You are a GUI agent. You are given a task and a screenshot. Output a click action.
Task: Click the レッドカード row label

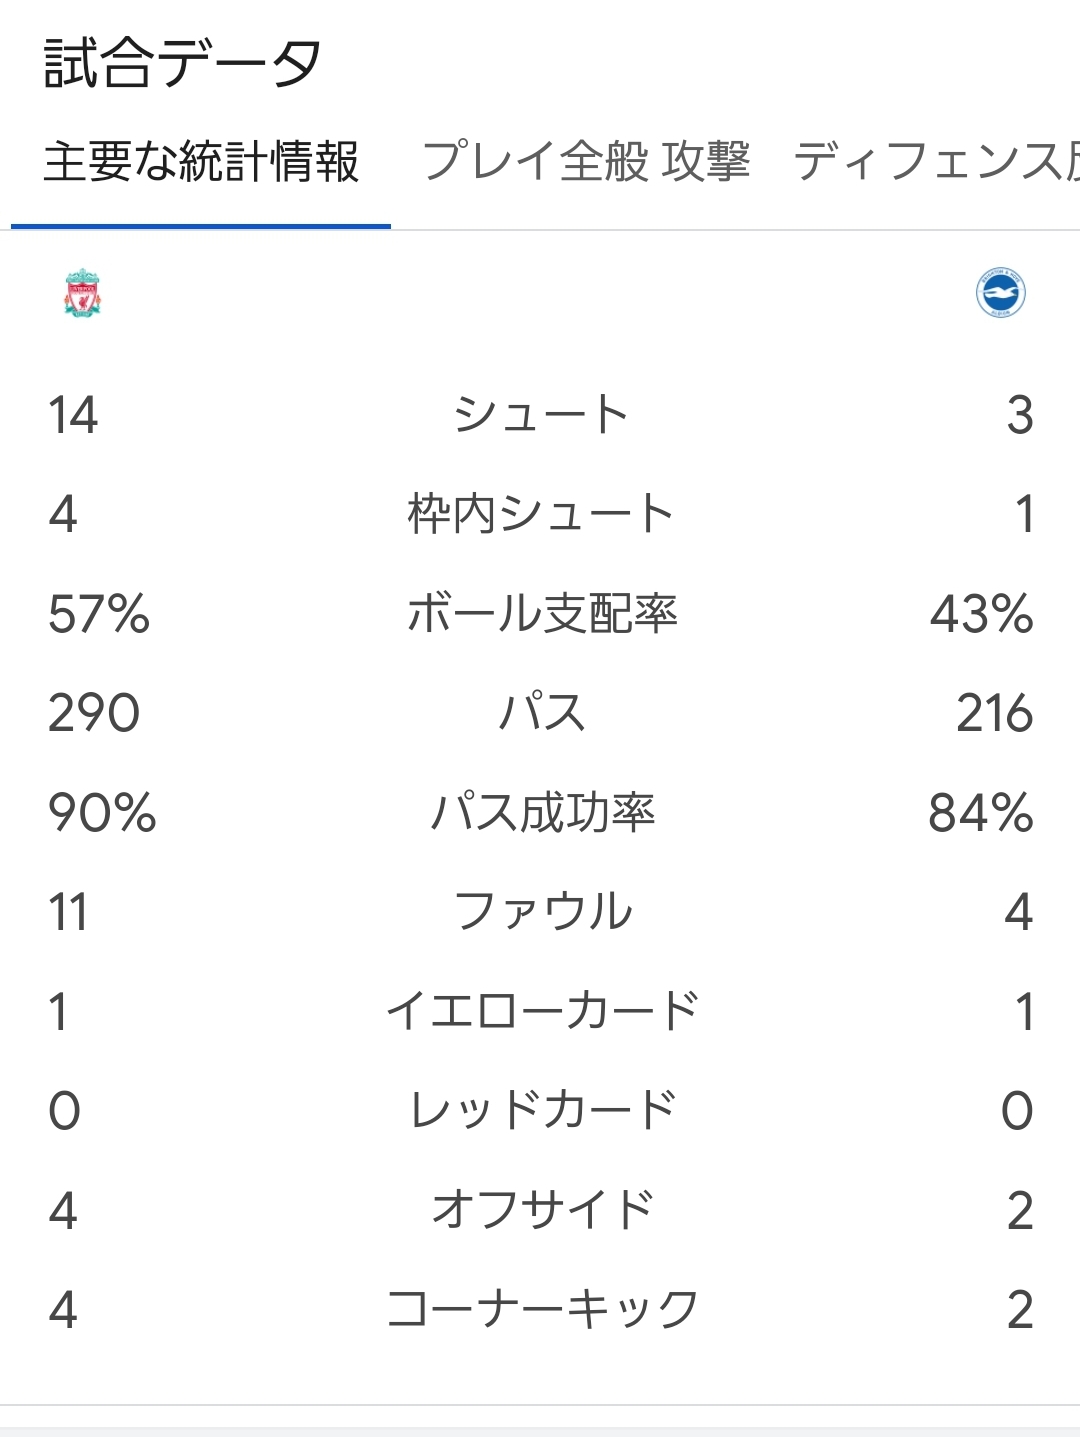541,1110
